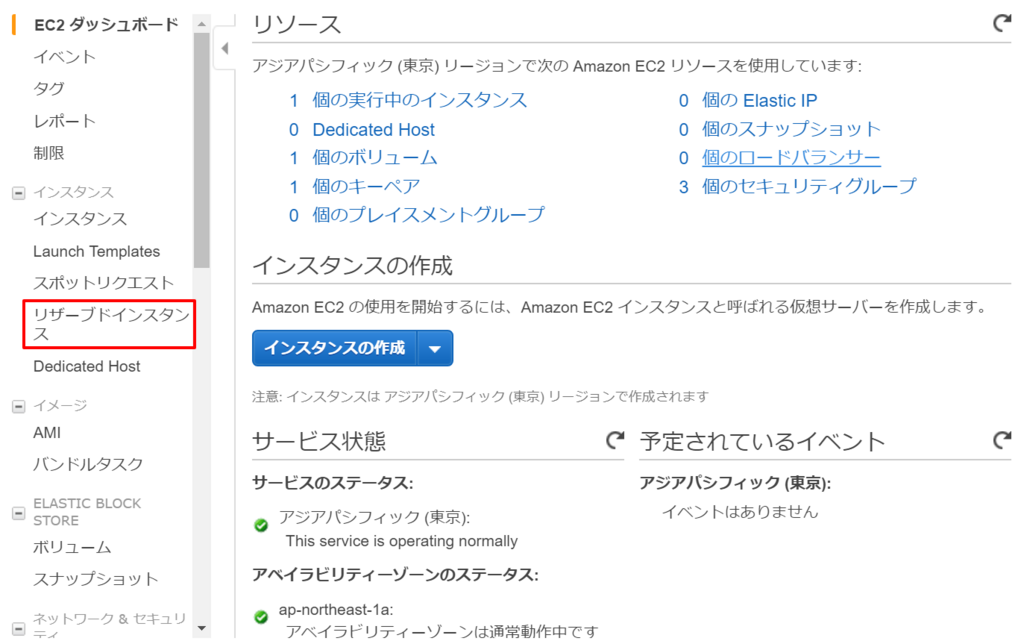Switch to リザーブドインスタンス
The width and height of the screenshot is (1024, 641).
tap(107, 324)
